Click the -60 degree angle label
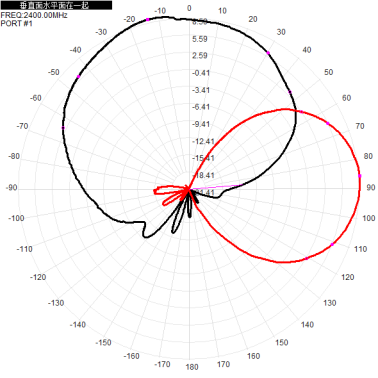Image resolution: width=378 pixels, height=378 pixels. click(35, 98)
